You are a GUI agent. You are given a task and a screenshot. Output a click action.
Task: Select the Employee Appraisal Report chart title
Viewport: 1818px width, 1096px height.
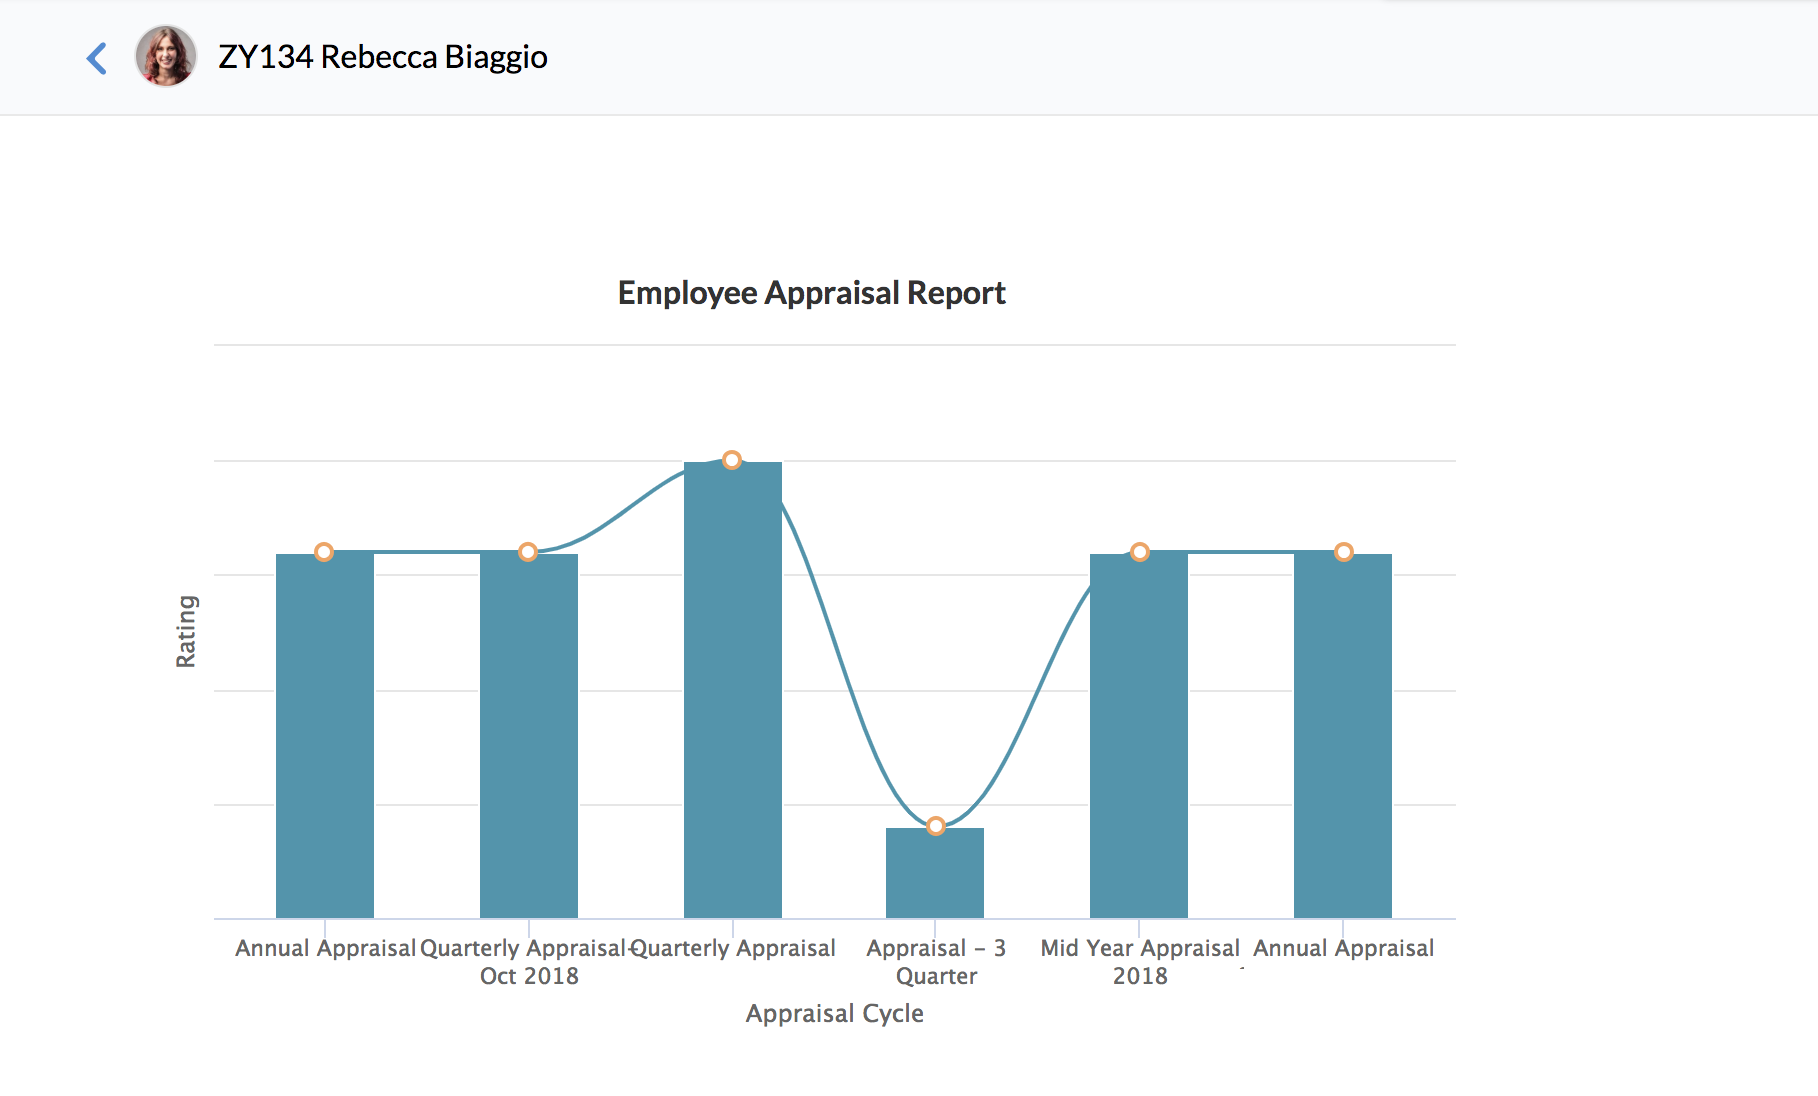click(x=811, y=293)
